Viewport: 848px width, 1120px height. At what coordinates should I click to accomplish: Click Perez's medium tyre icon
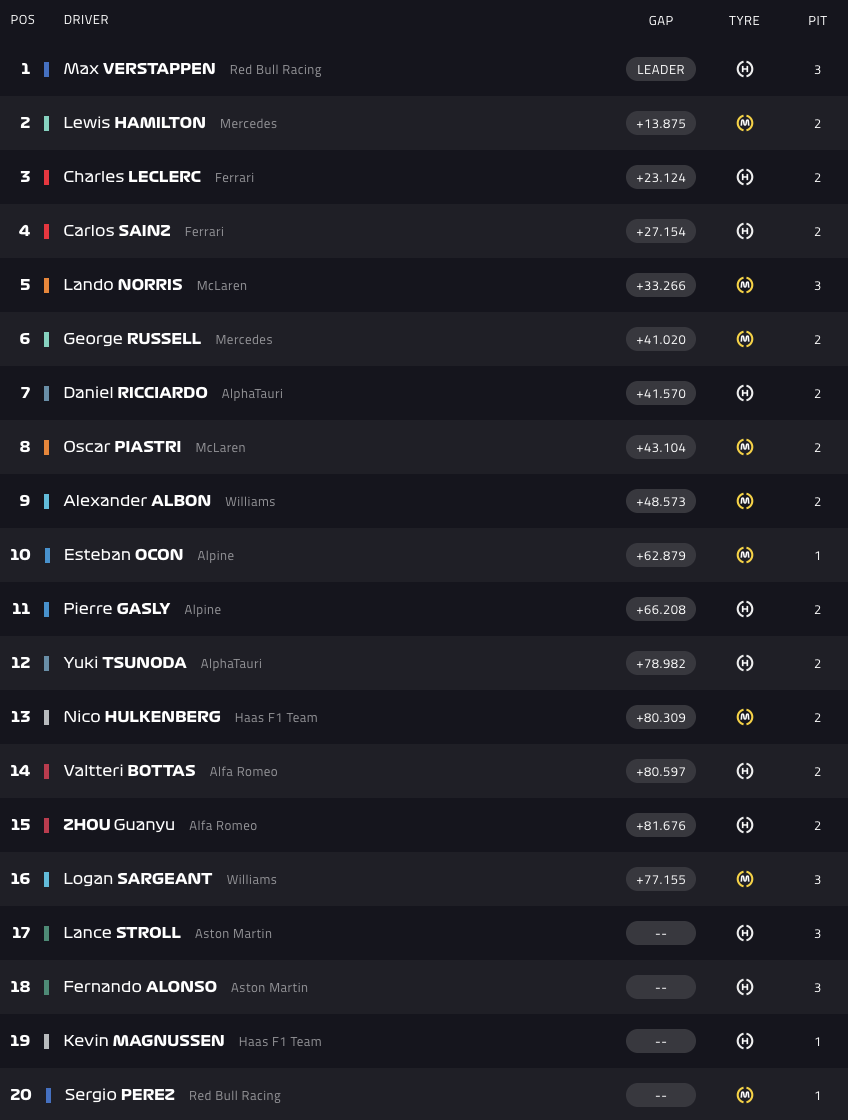[744, 1095]
